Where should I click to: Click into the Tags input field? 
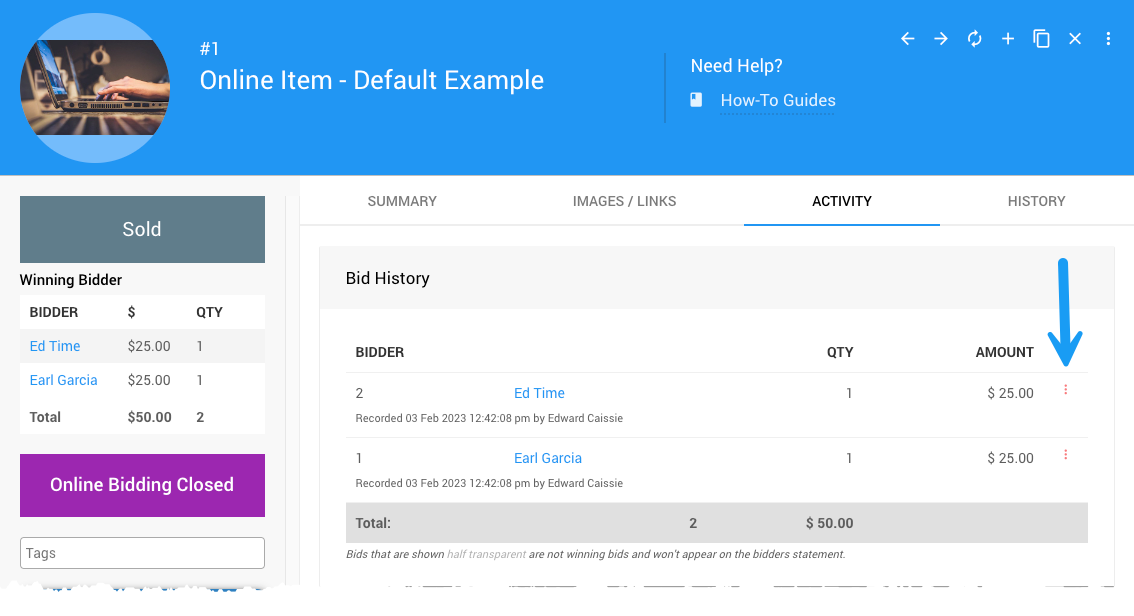142,553
